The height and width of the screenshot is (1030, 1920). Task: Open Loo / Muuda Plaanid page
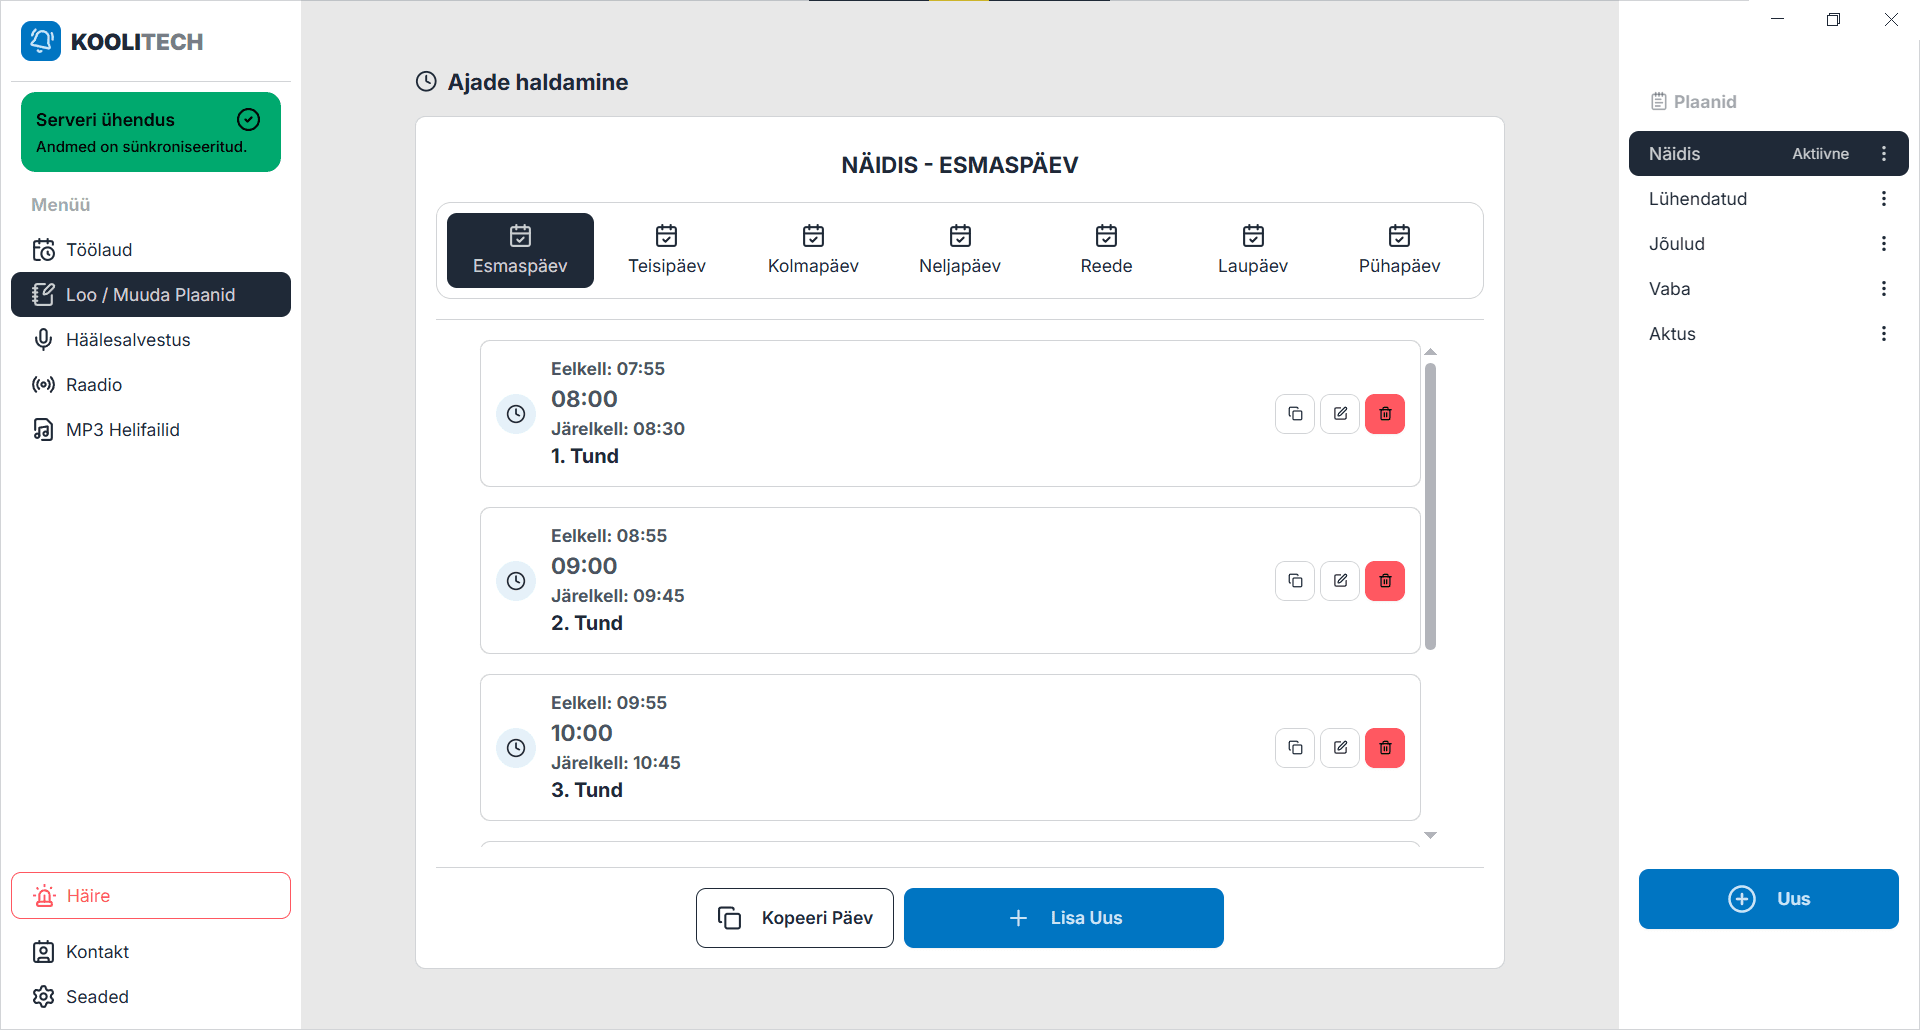pyautogui.click(x=151, y=295)
